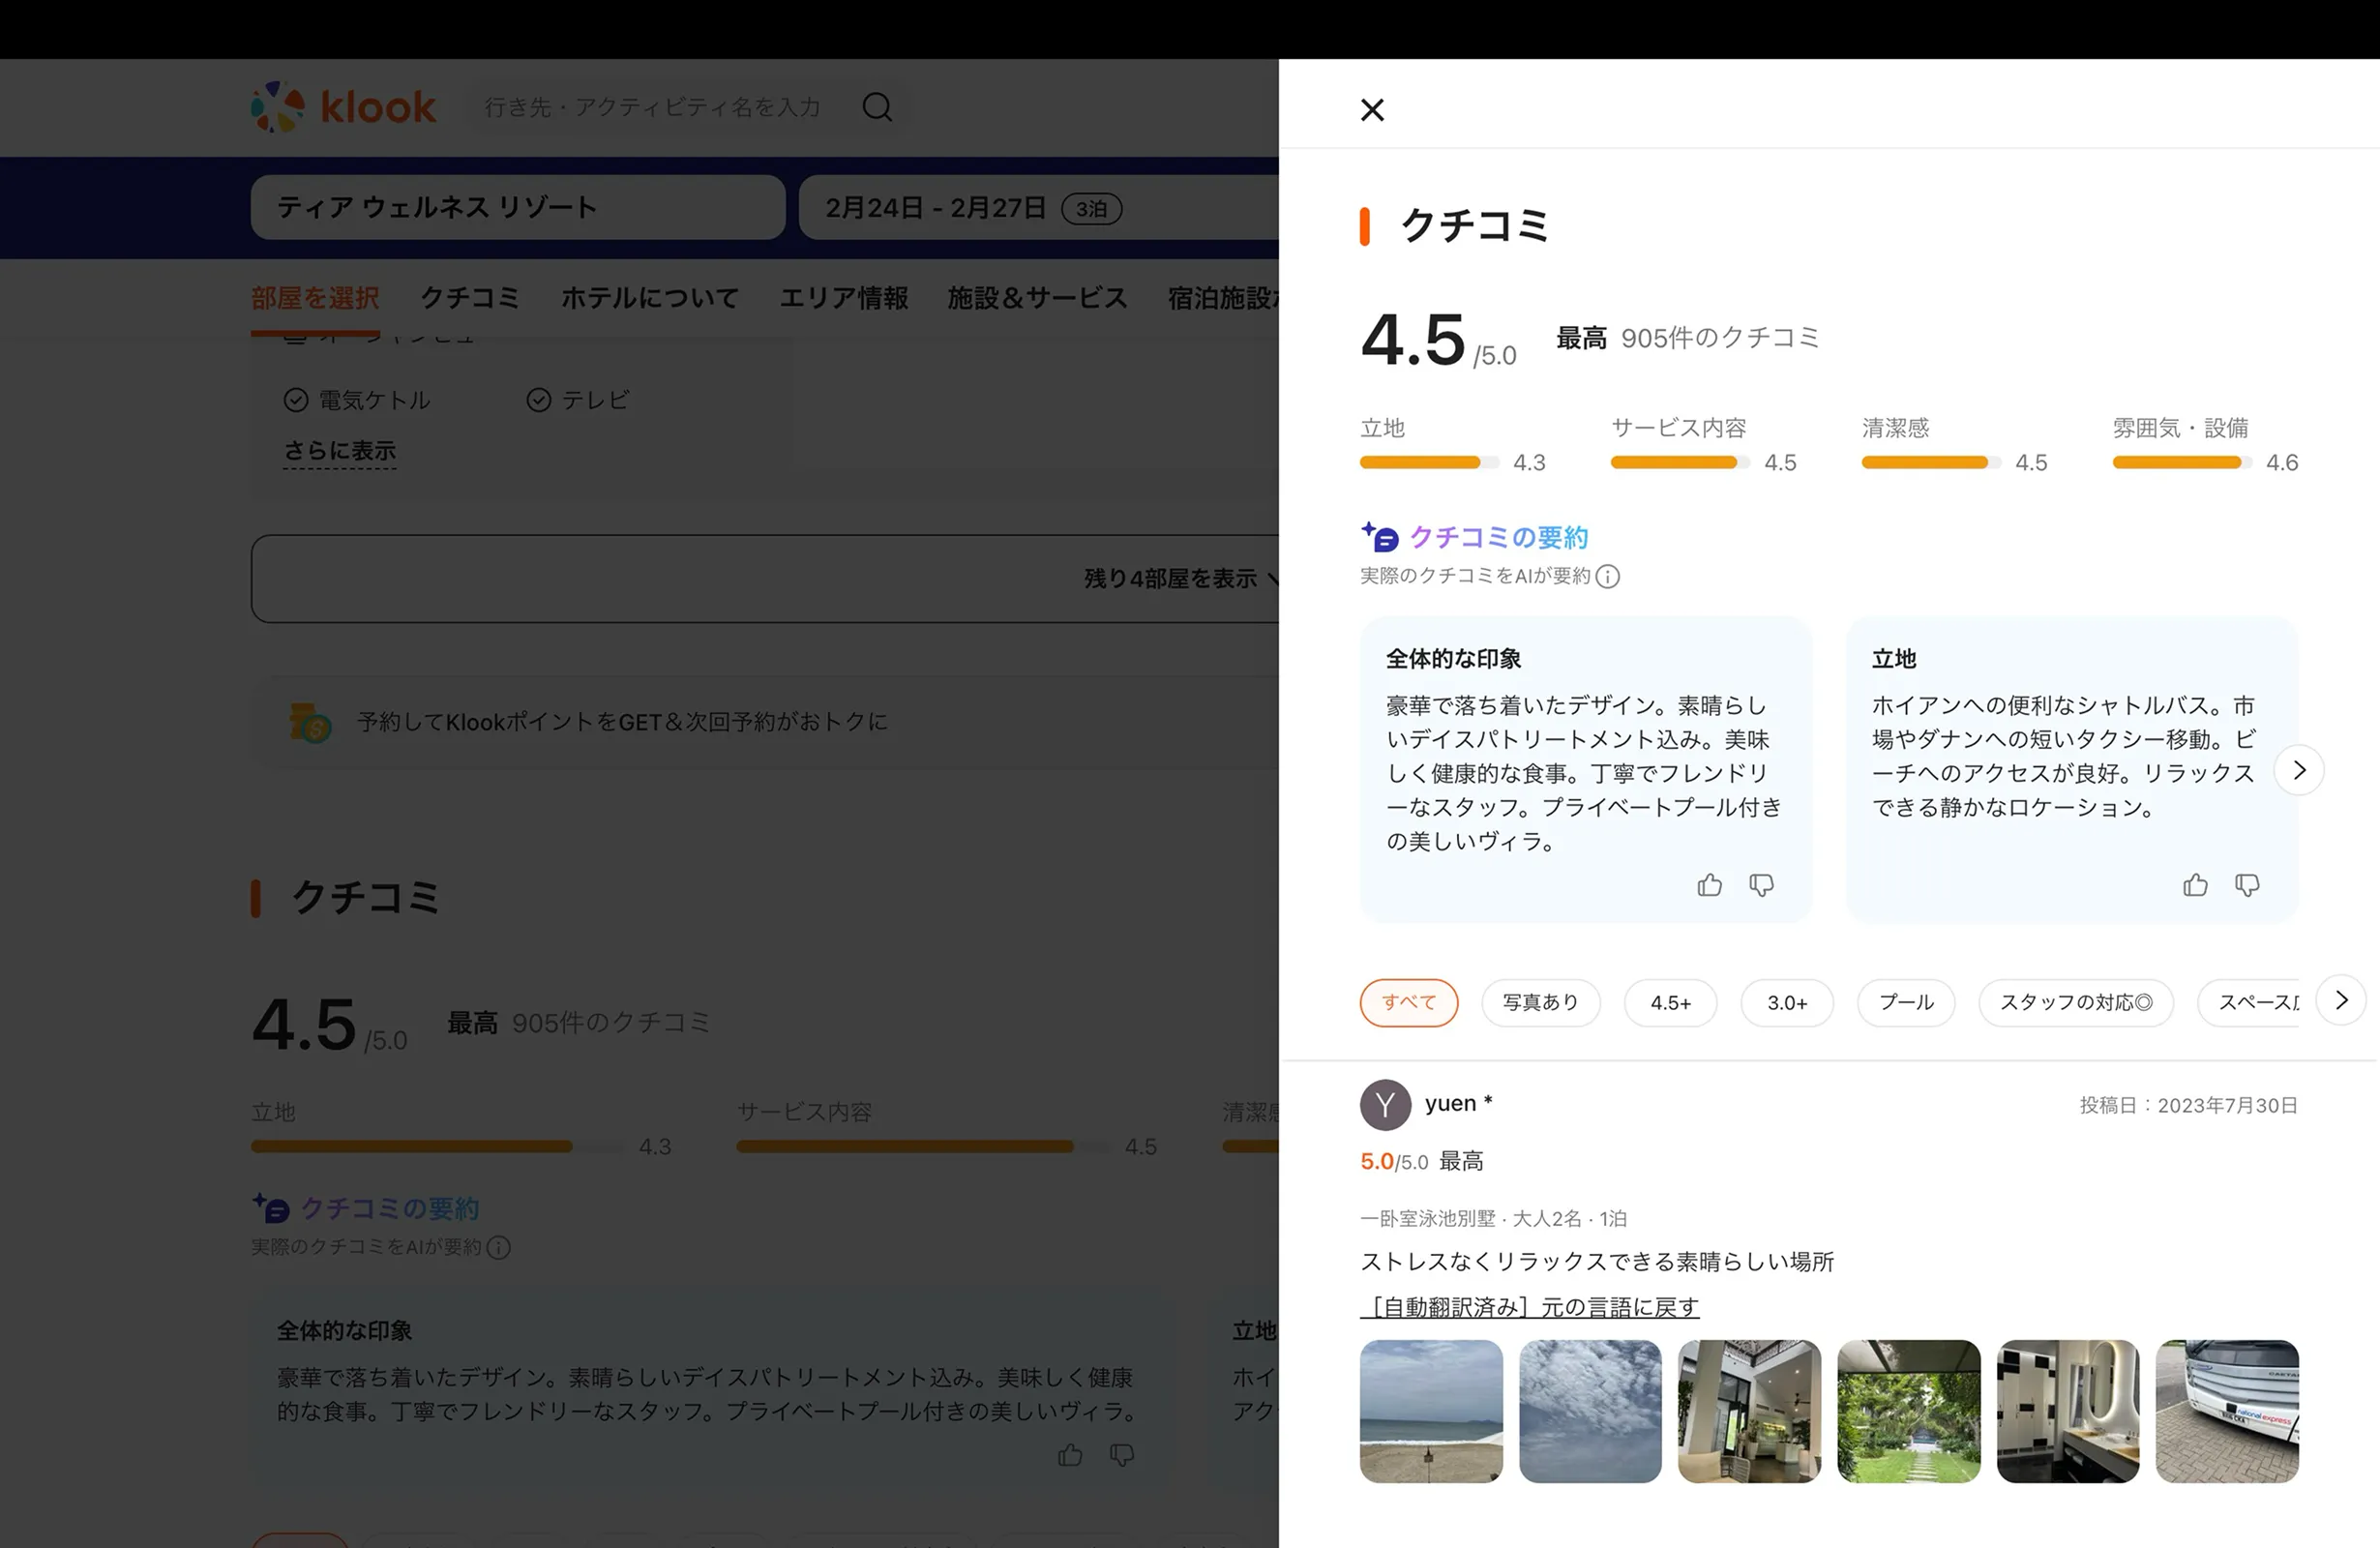Click 一卧室泳池別墅 room type text

(x=1428, y=1219)
